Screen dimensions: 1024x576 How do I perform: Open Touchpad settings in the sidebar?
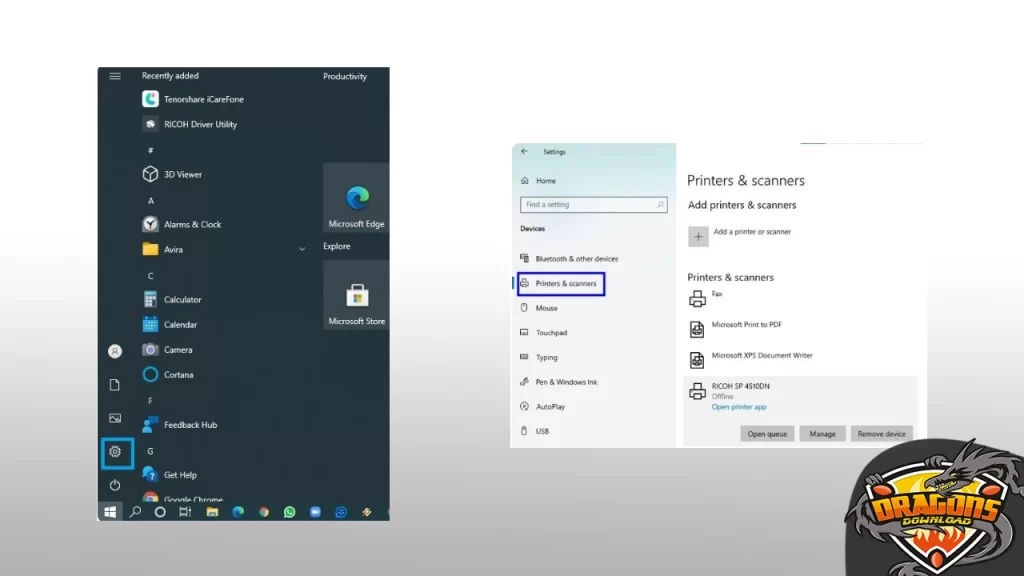[x=548, y=332]
